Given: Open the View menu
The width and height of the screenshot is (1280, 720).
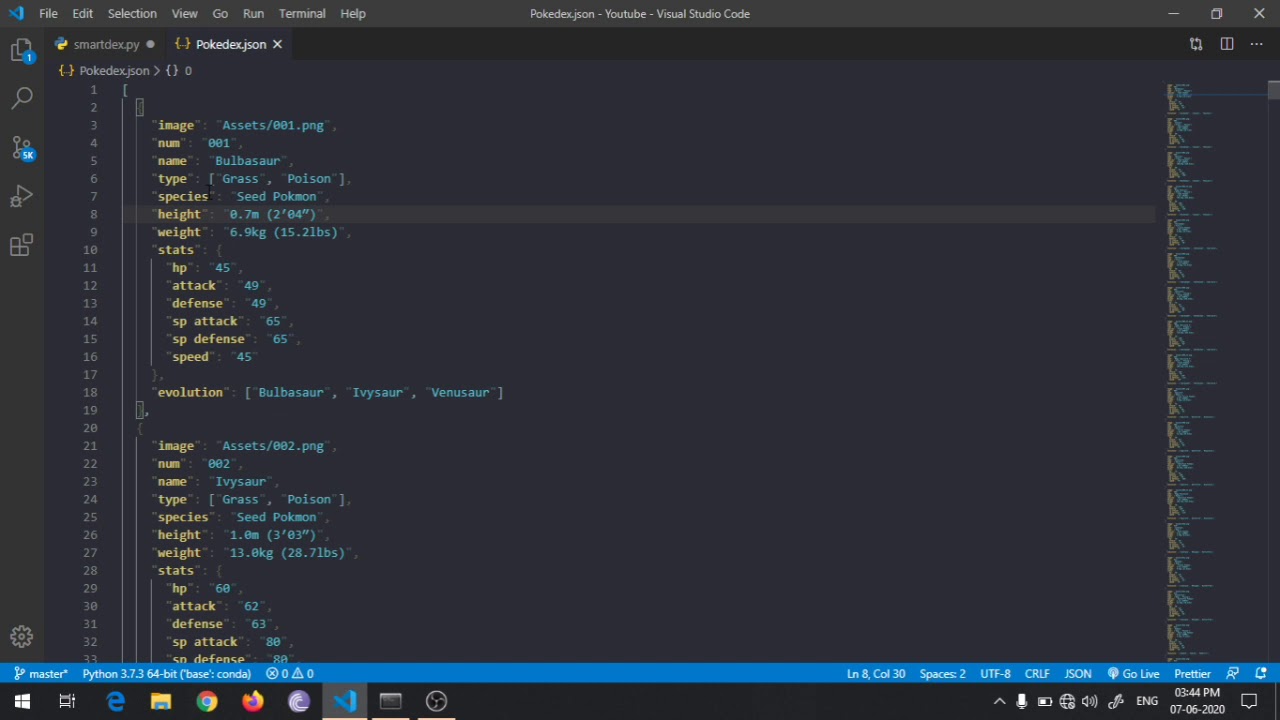Looking at the screenshot, I should pyautogui.click(x=184, y=13).
